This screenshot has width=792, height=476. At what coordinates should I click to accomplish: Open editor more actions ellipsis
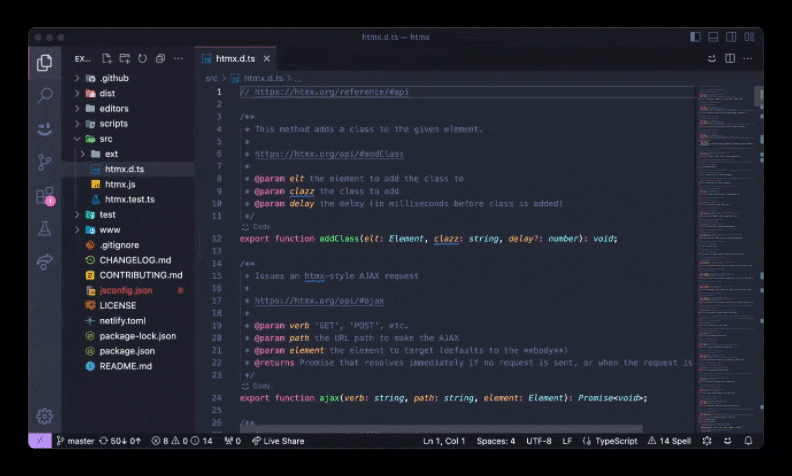[x=748, y=59]
